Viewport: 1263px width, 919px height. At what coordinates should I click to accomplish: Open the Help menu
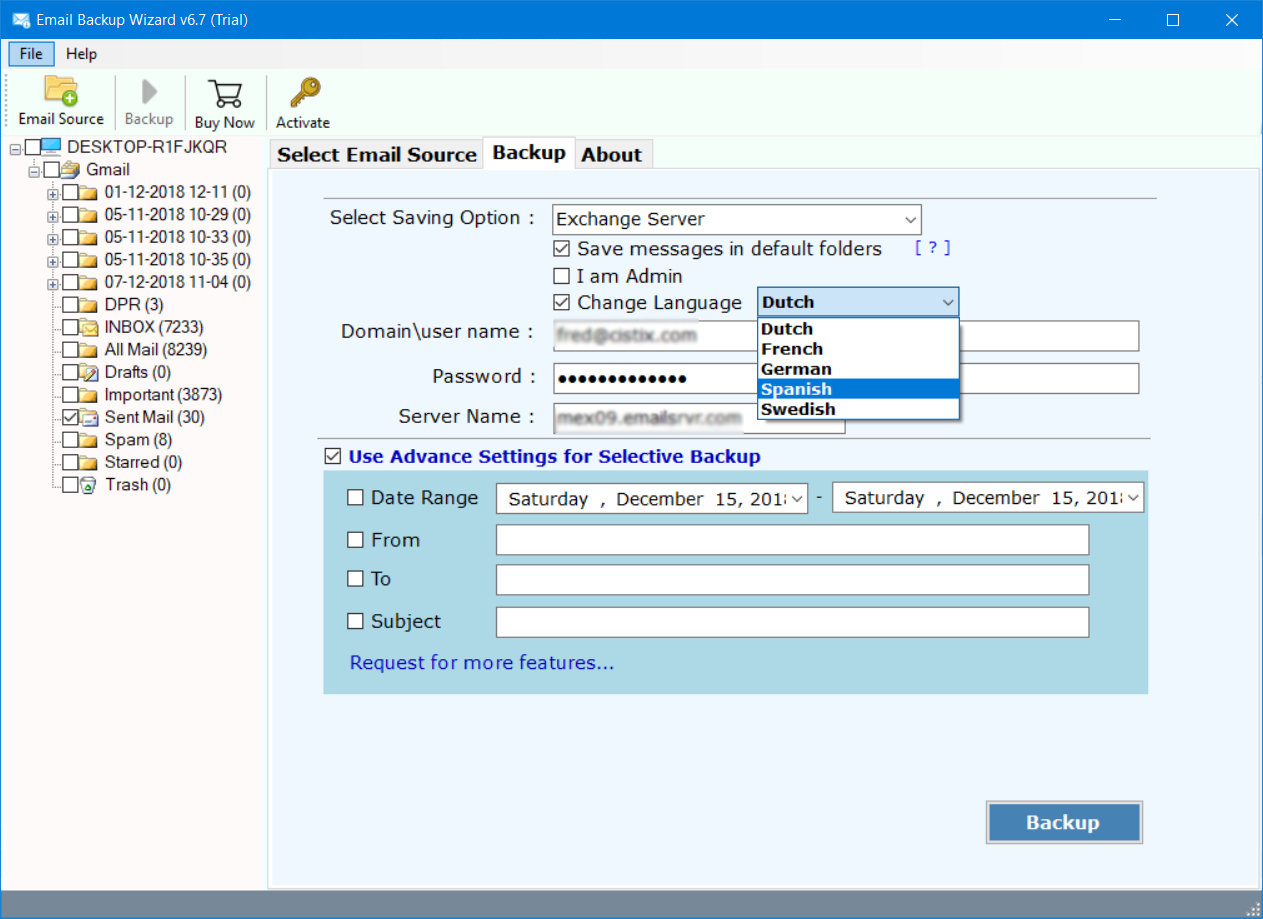click(81, 54)
